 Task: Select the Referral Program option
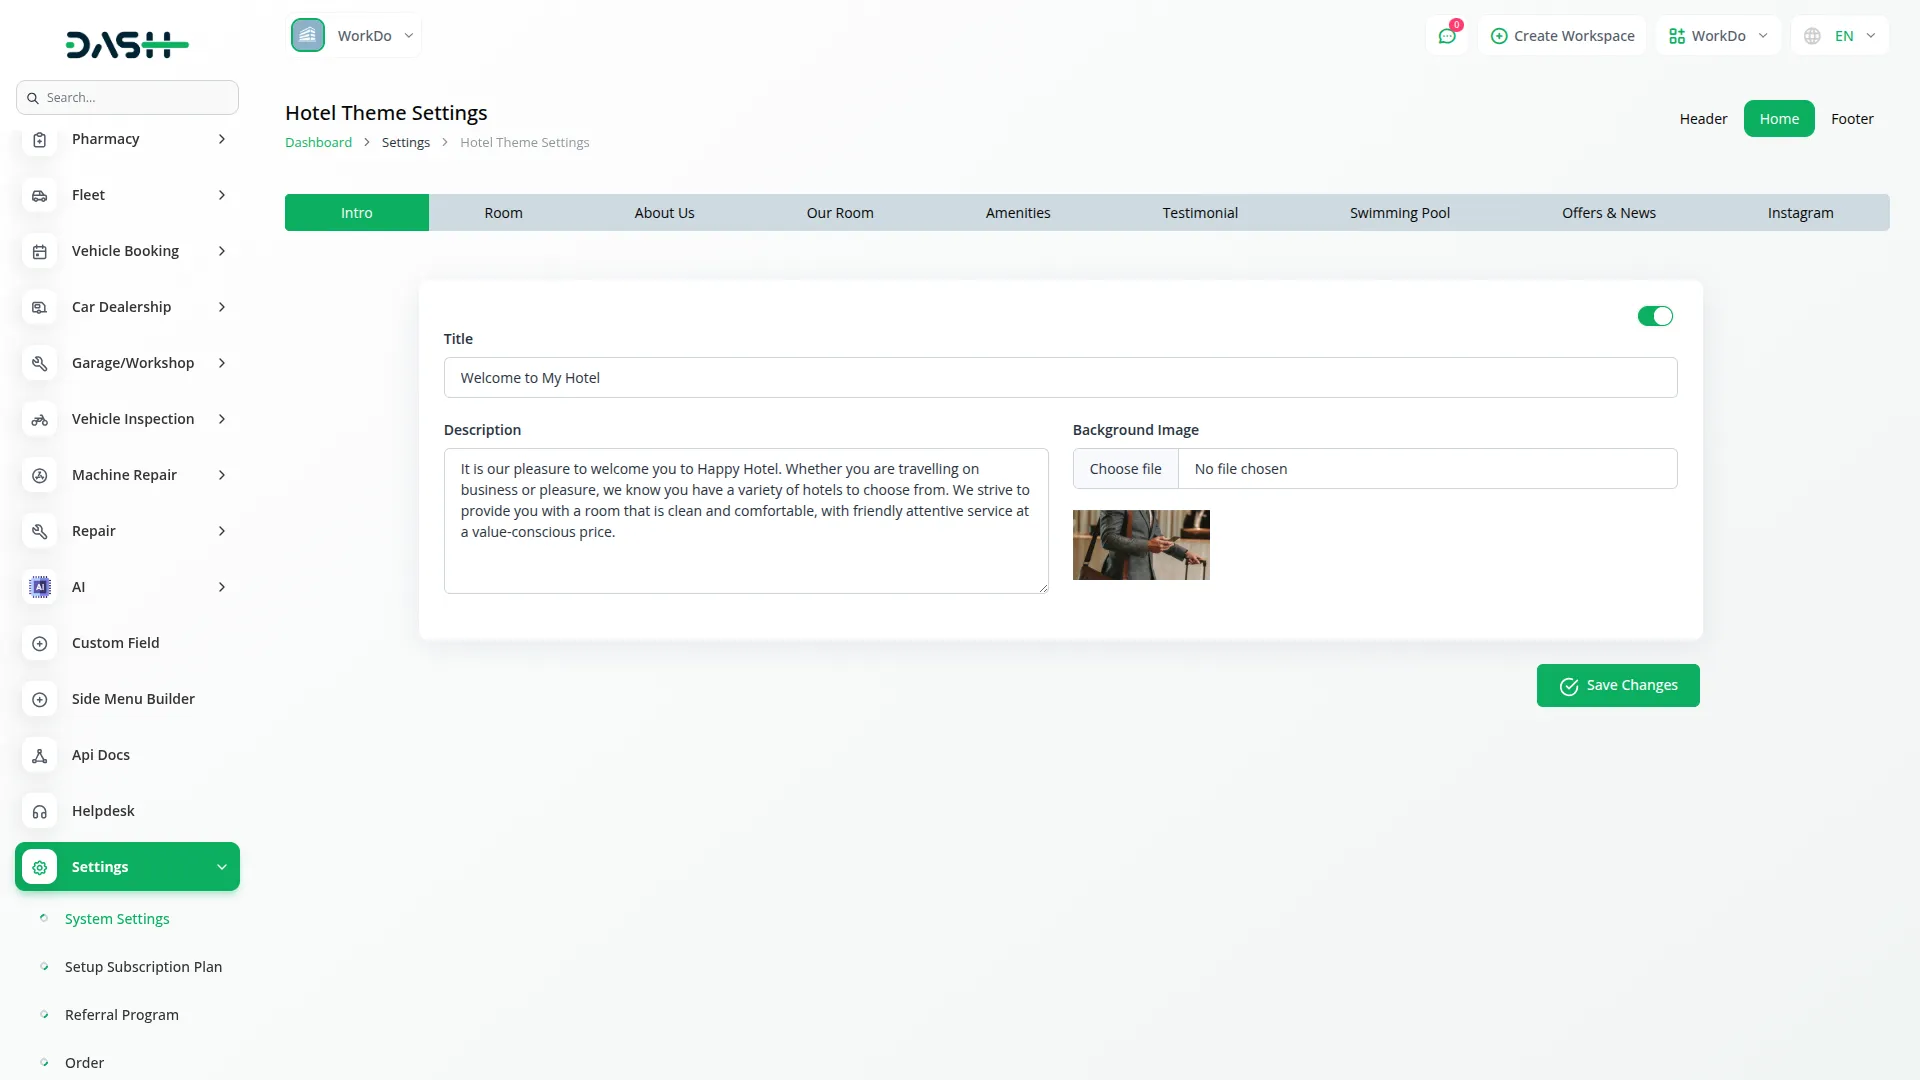tap(121, 1014)
